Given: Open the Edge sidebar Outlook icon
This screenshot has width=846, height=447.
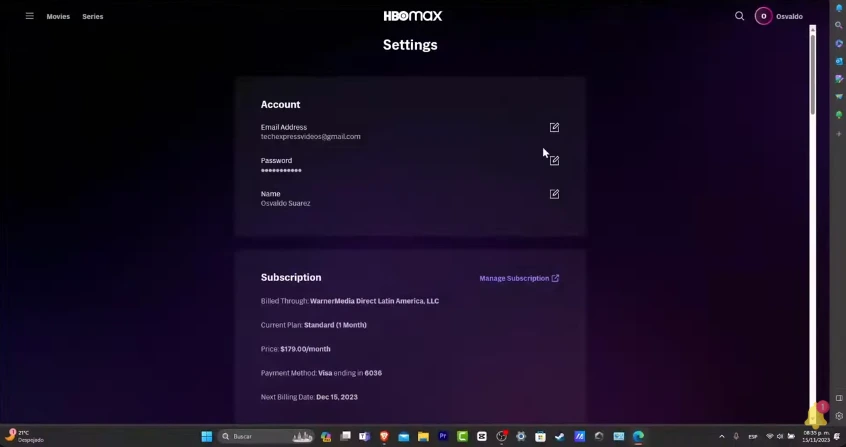Looking at the screenshot, I should click(x=839, y=61).
